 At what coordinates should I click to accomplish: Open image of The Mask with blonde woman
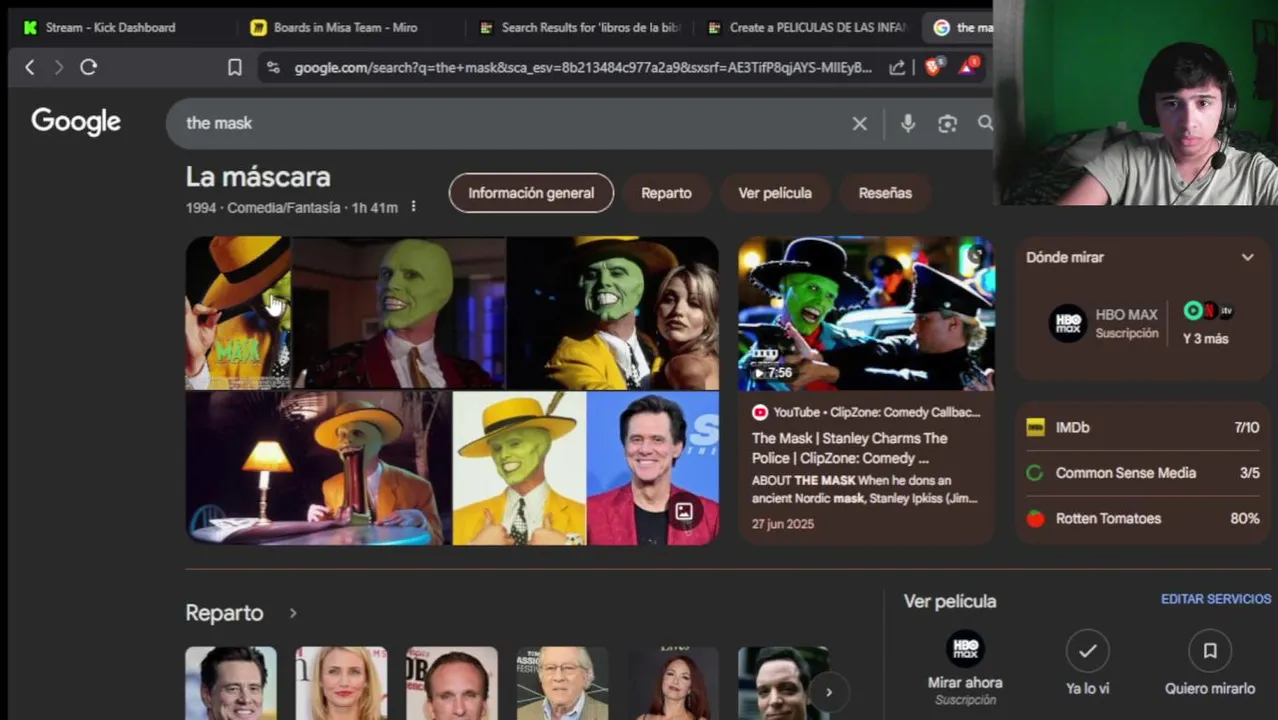pyautogui.click(x=612, y=313)
